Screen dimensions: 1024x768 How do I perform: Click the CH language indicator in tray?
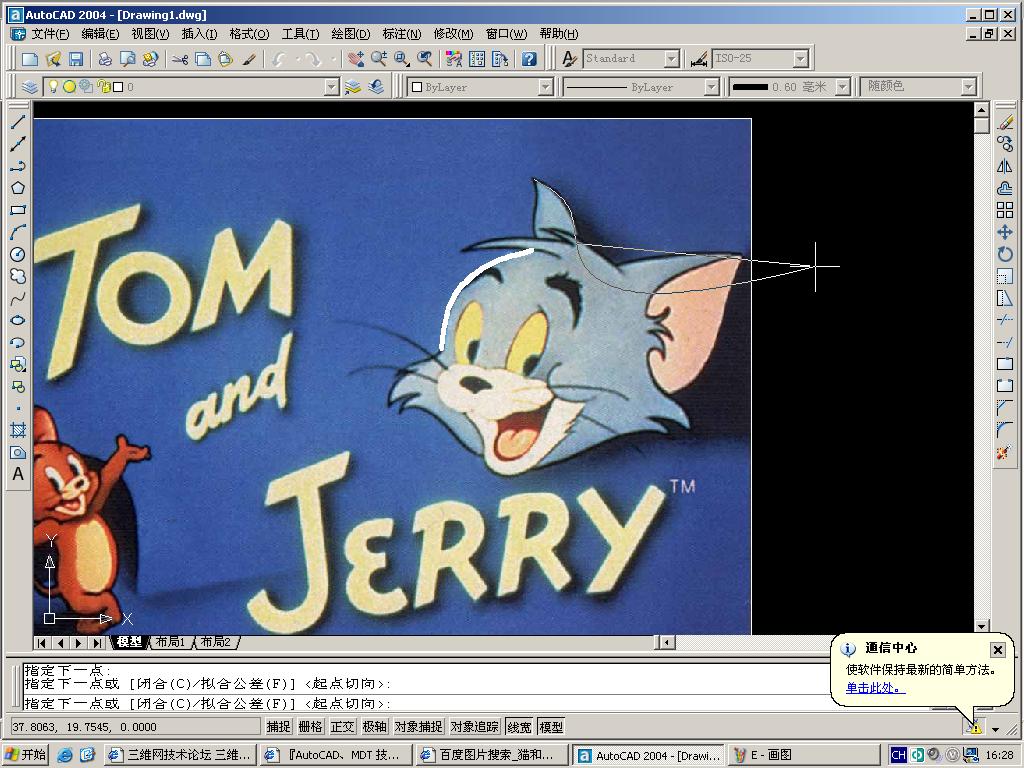898,755
